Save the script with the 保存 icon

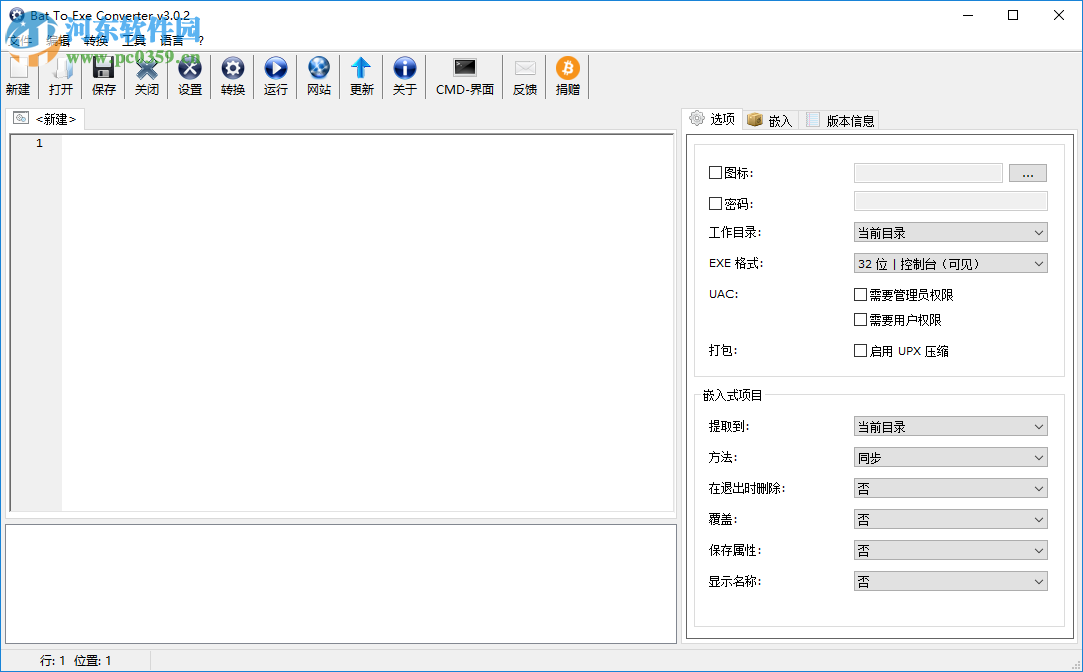point(103,76)
